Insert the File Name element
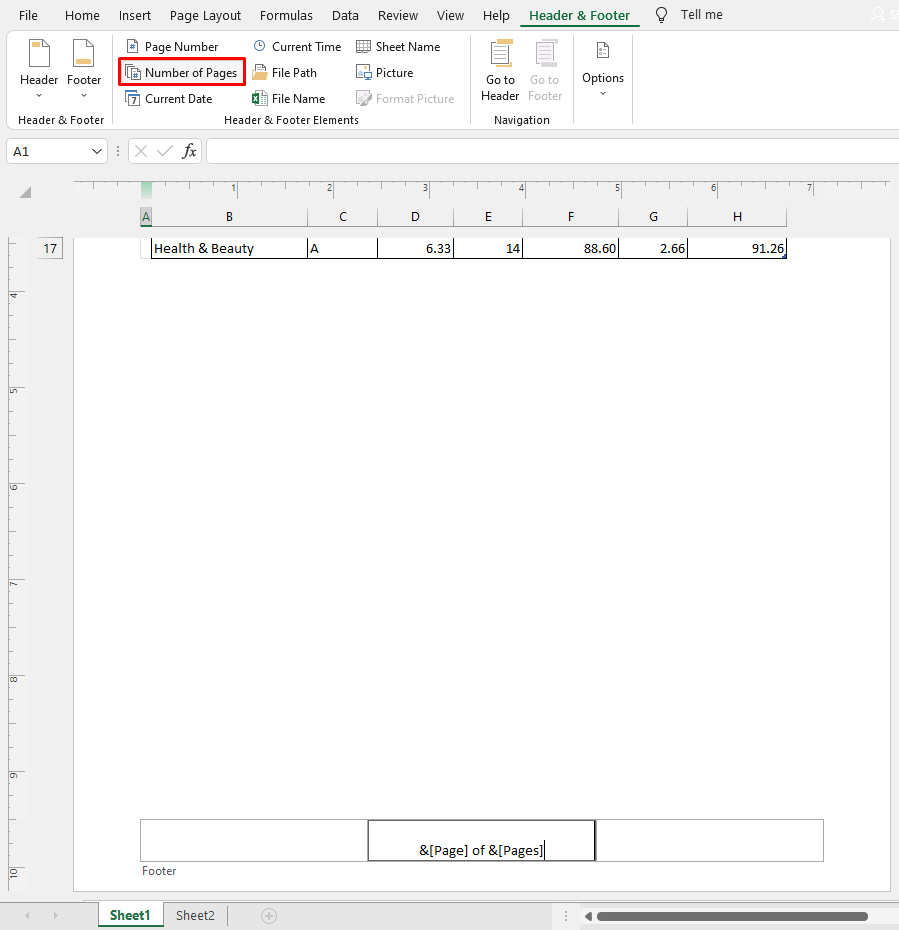Image resolution: width=899 pixels, height=930 pixels. pyautogui.click(x=290, y=98)
